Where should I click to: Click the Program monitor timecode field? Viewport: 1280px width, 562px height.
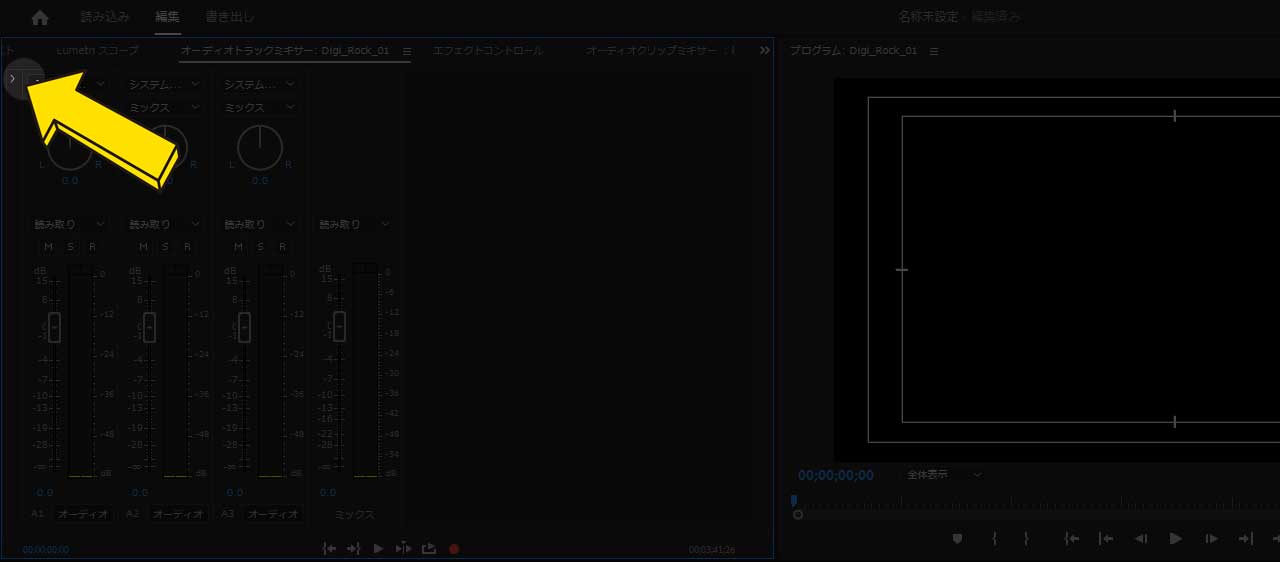[835, 475]
